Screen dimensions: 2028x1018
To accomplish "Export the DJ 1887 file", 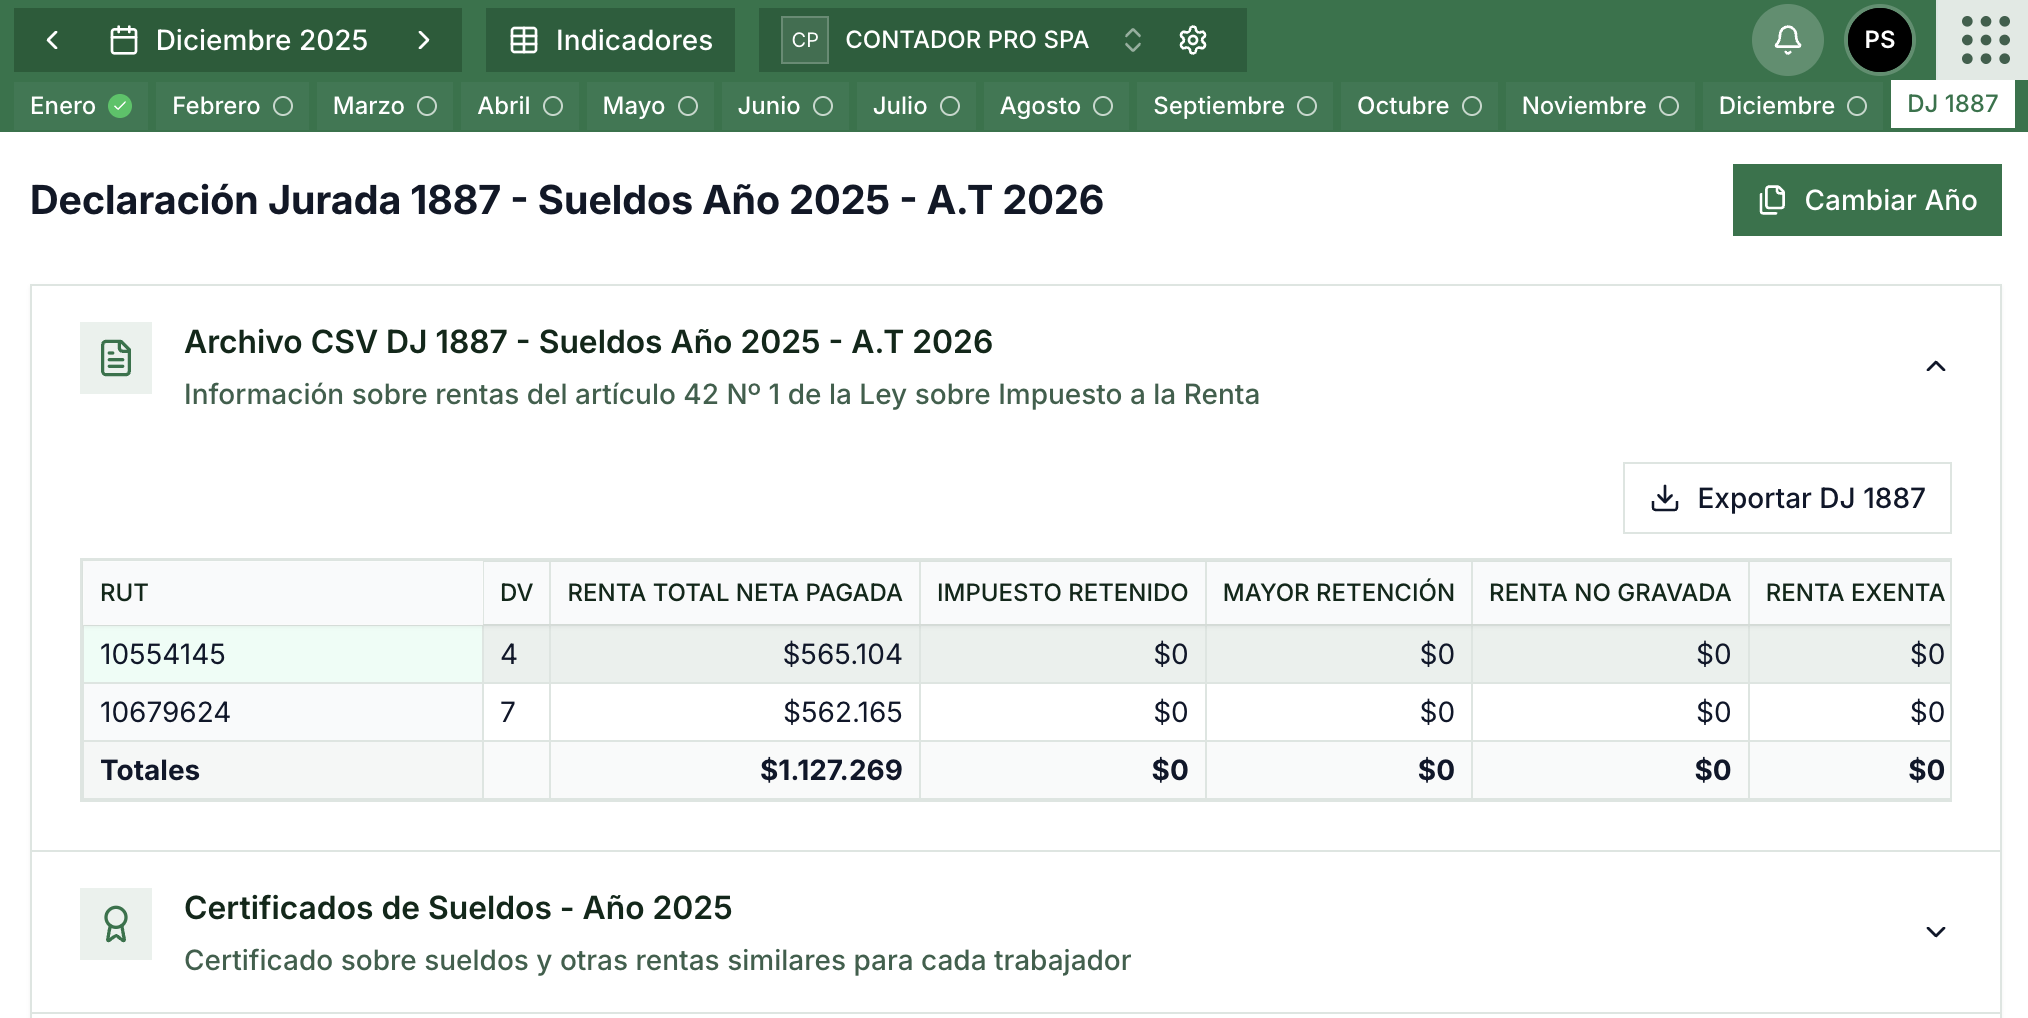I will [x=1787, y=498].
